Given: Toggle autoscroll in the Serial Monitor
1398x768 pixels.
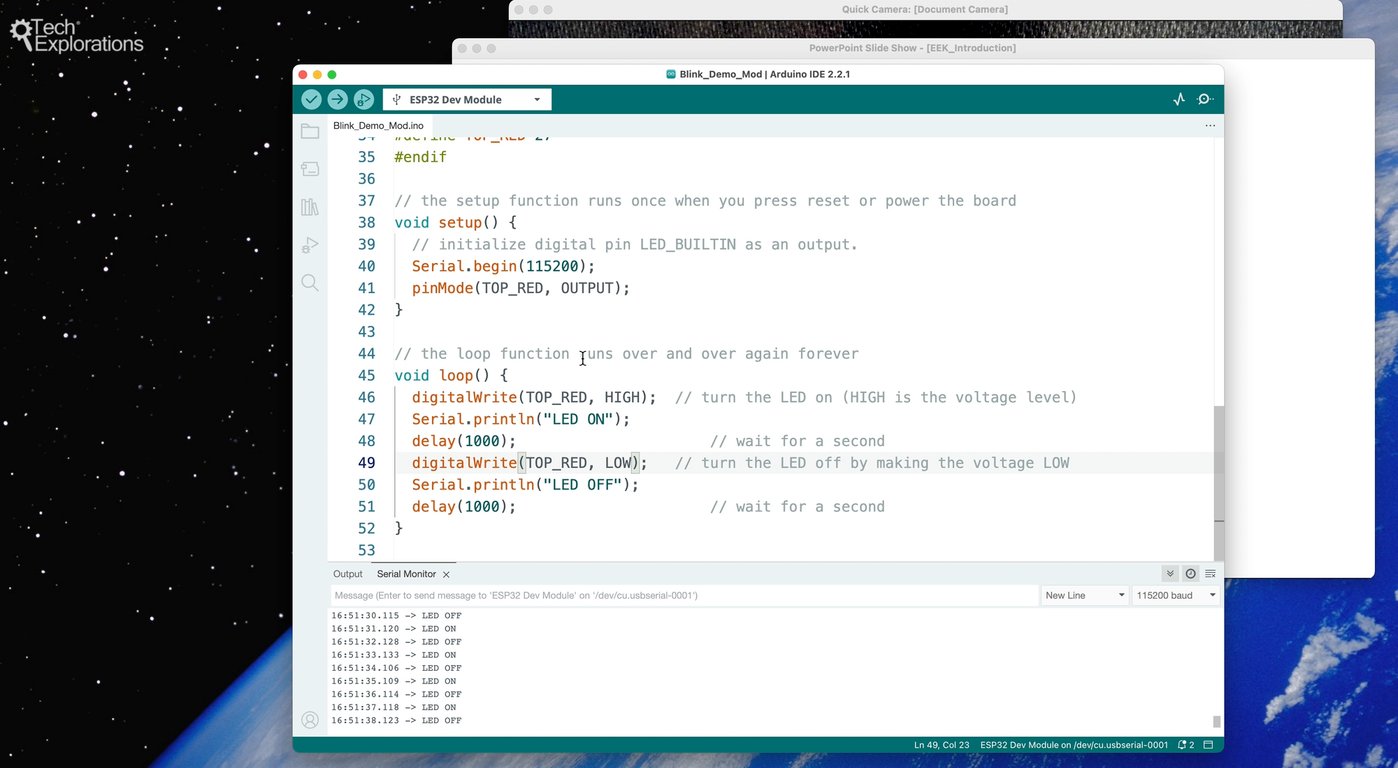Looking at the screenshot, I should click(x=1170, y=574).
